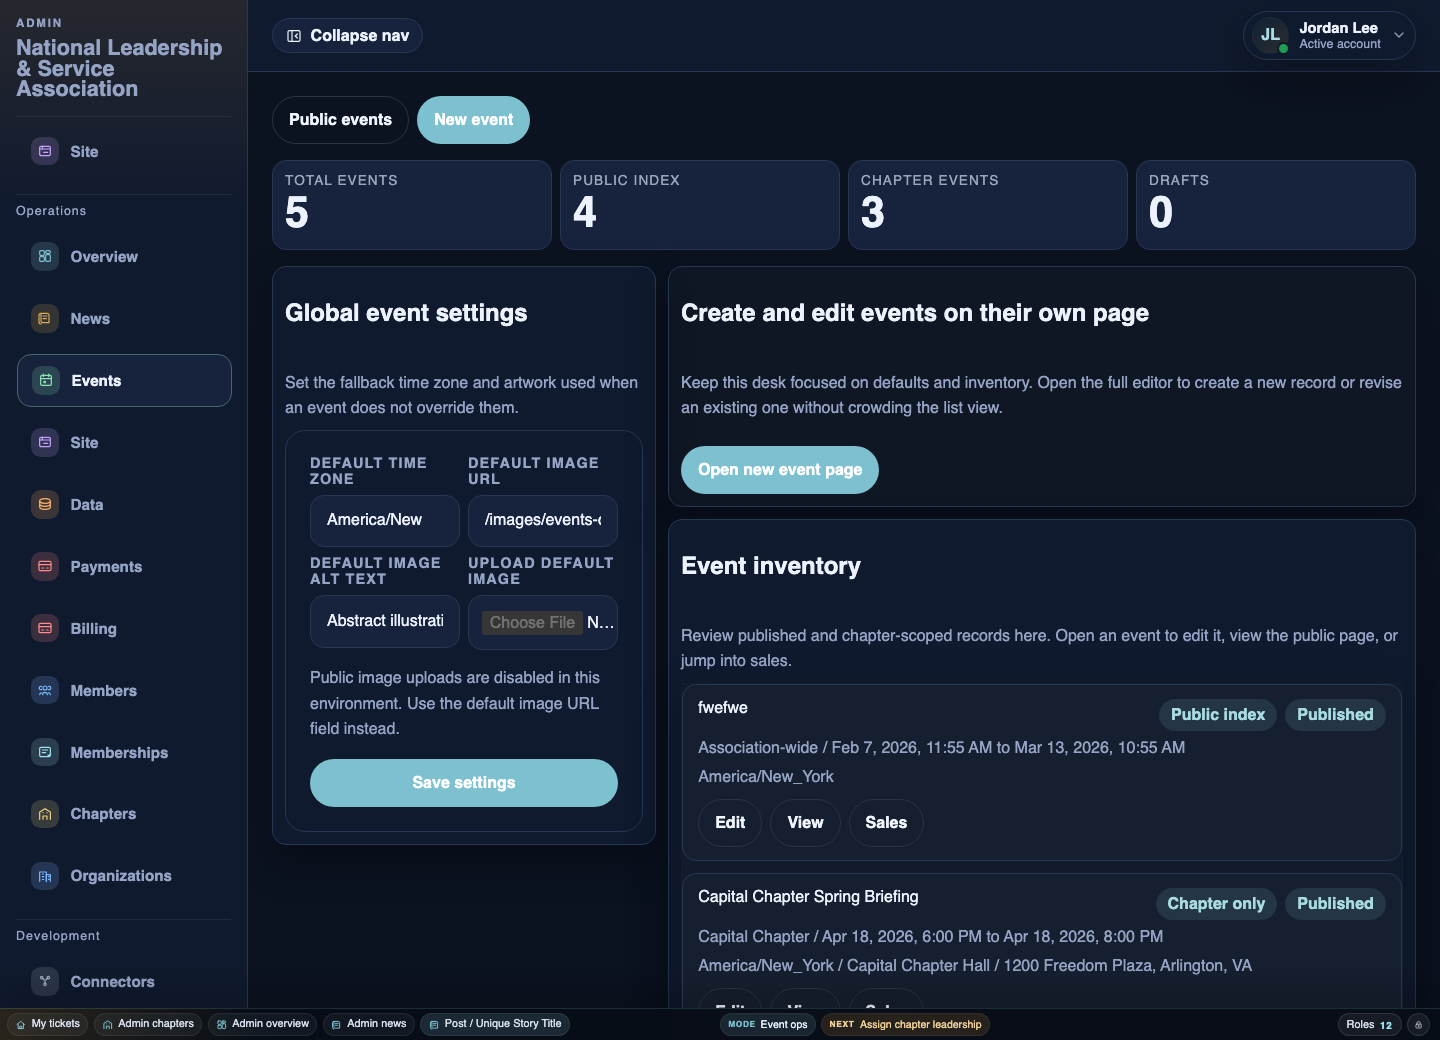Open Sales for the fwefwe event
The width and height of the screenshot is (1440, 1040).
click(x=886, y=823)
